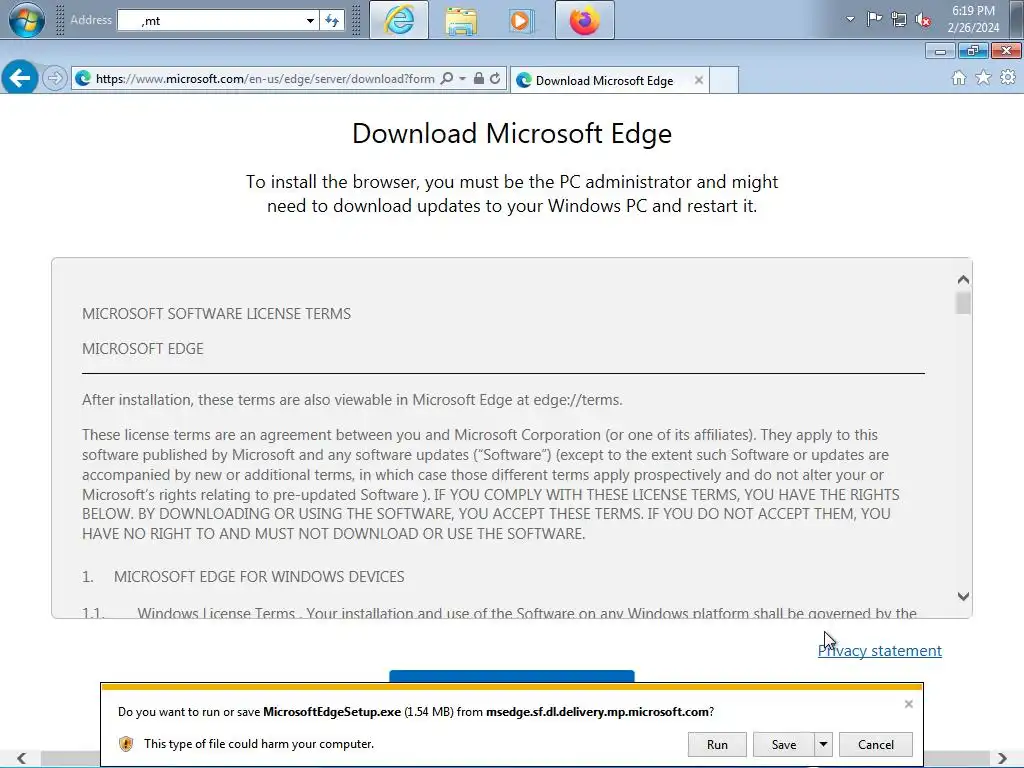The height and width of the screenshot is (768, 1024).
Task: Open the Privacy statement link
Action: click(x=880, y=650)
